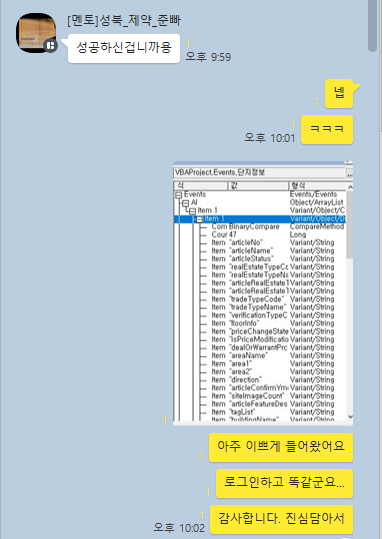Screen dimensions: 382x539
Task: Click the "tradeTypeCode" item row
Action: pos(273,299)
